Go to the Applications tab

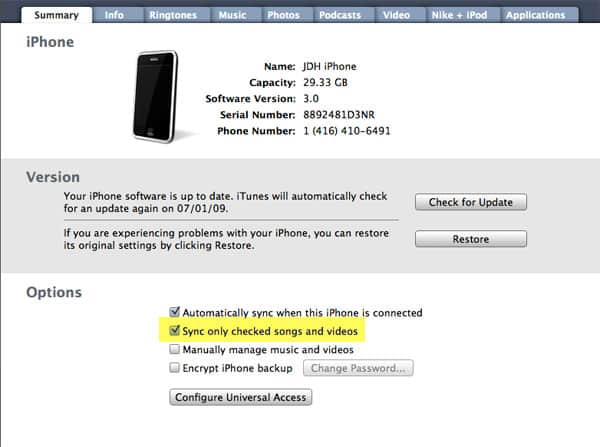click(536, 15)
